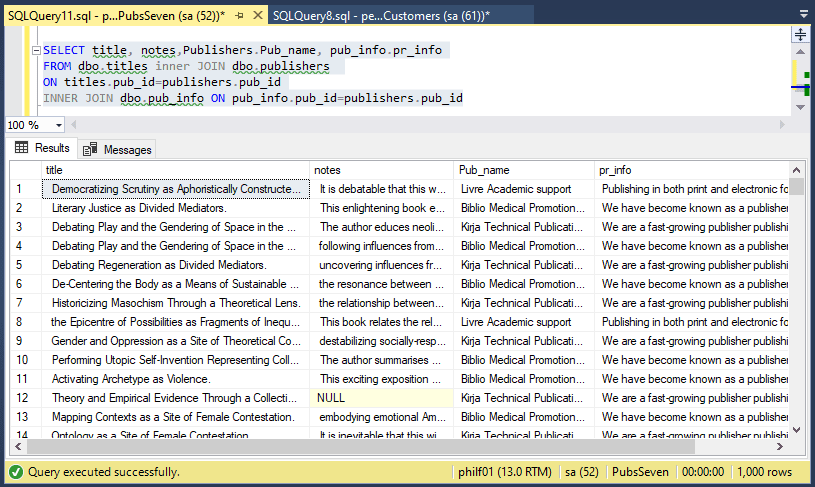Viewport: 815px width, 487px height.
Task: Click results grid scroll down arrow
Action: [x=796, y=430]
